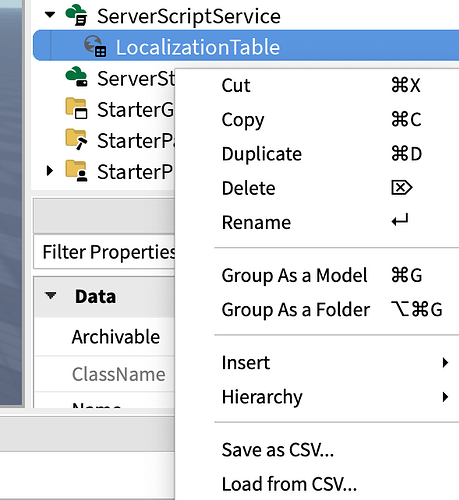
Task: Collapse the ServerScriptService tree node
Action: pos(50,15)
